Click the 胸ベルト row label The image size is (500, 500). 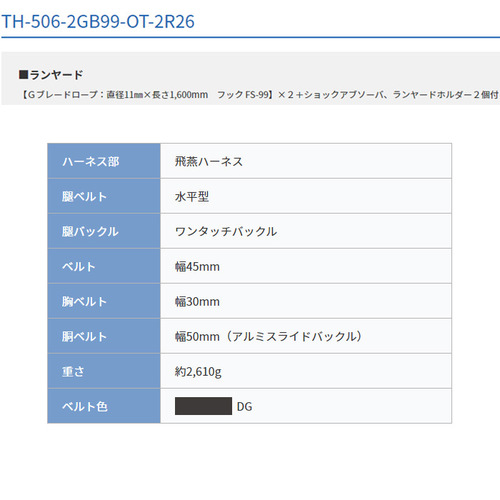pyautogui.click(x=84, y=302)
